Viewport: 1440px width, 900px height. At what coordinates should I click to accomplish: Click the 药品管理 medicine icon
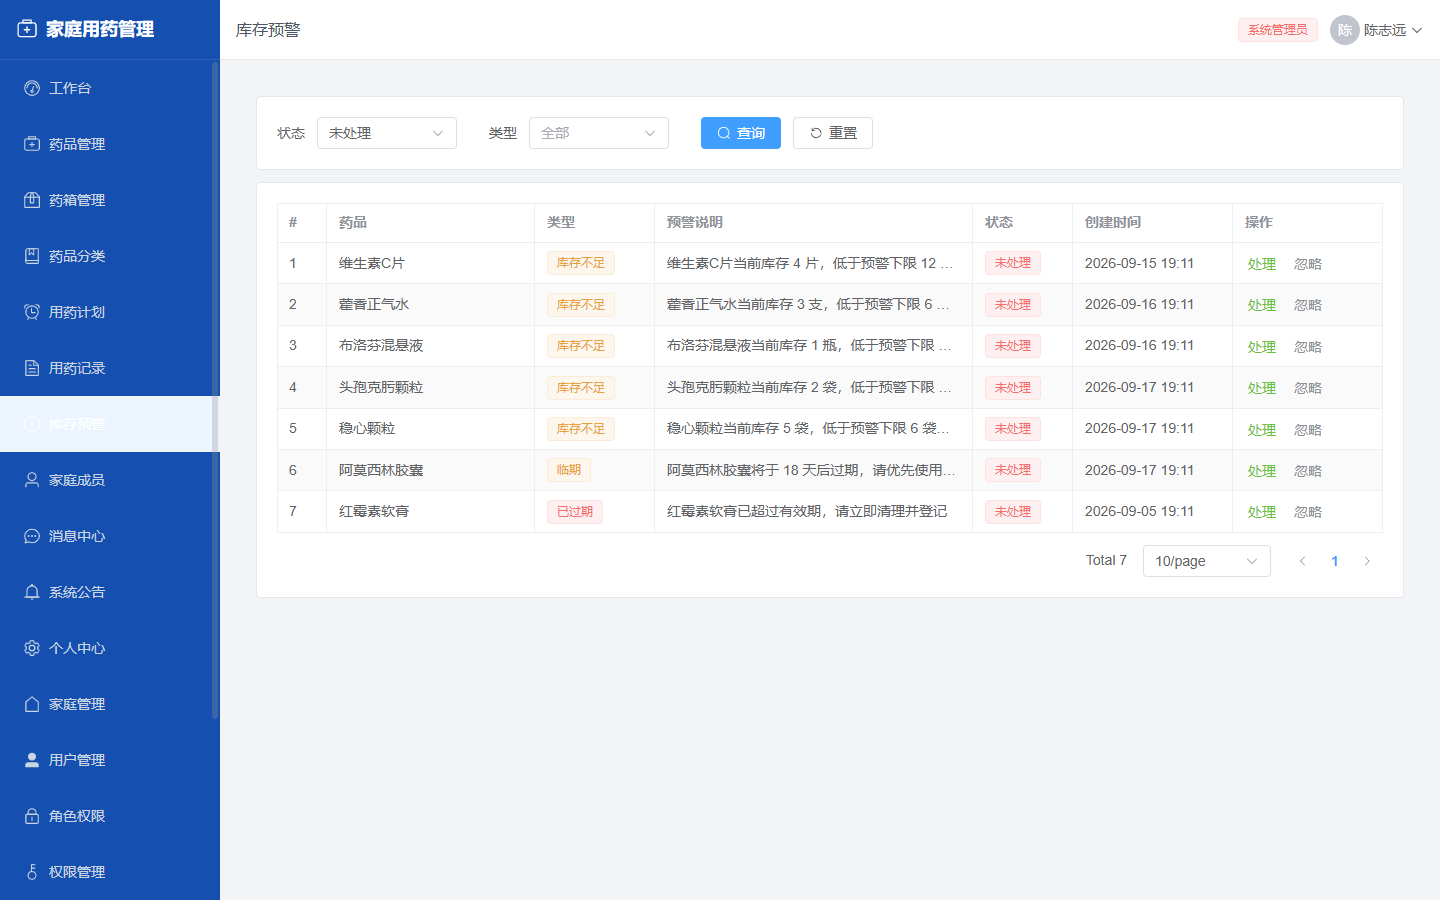pyautogui.click(x=32, y=144)
